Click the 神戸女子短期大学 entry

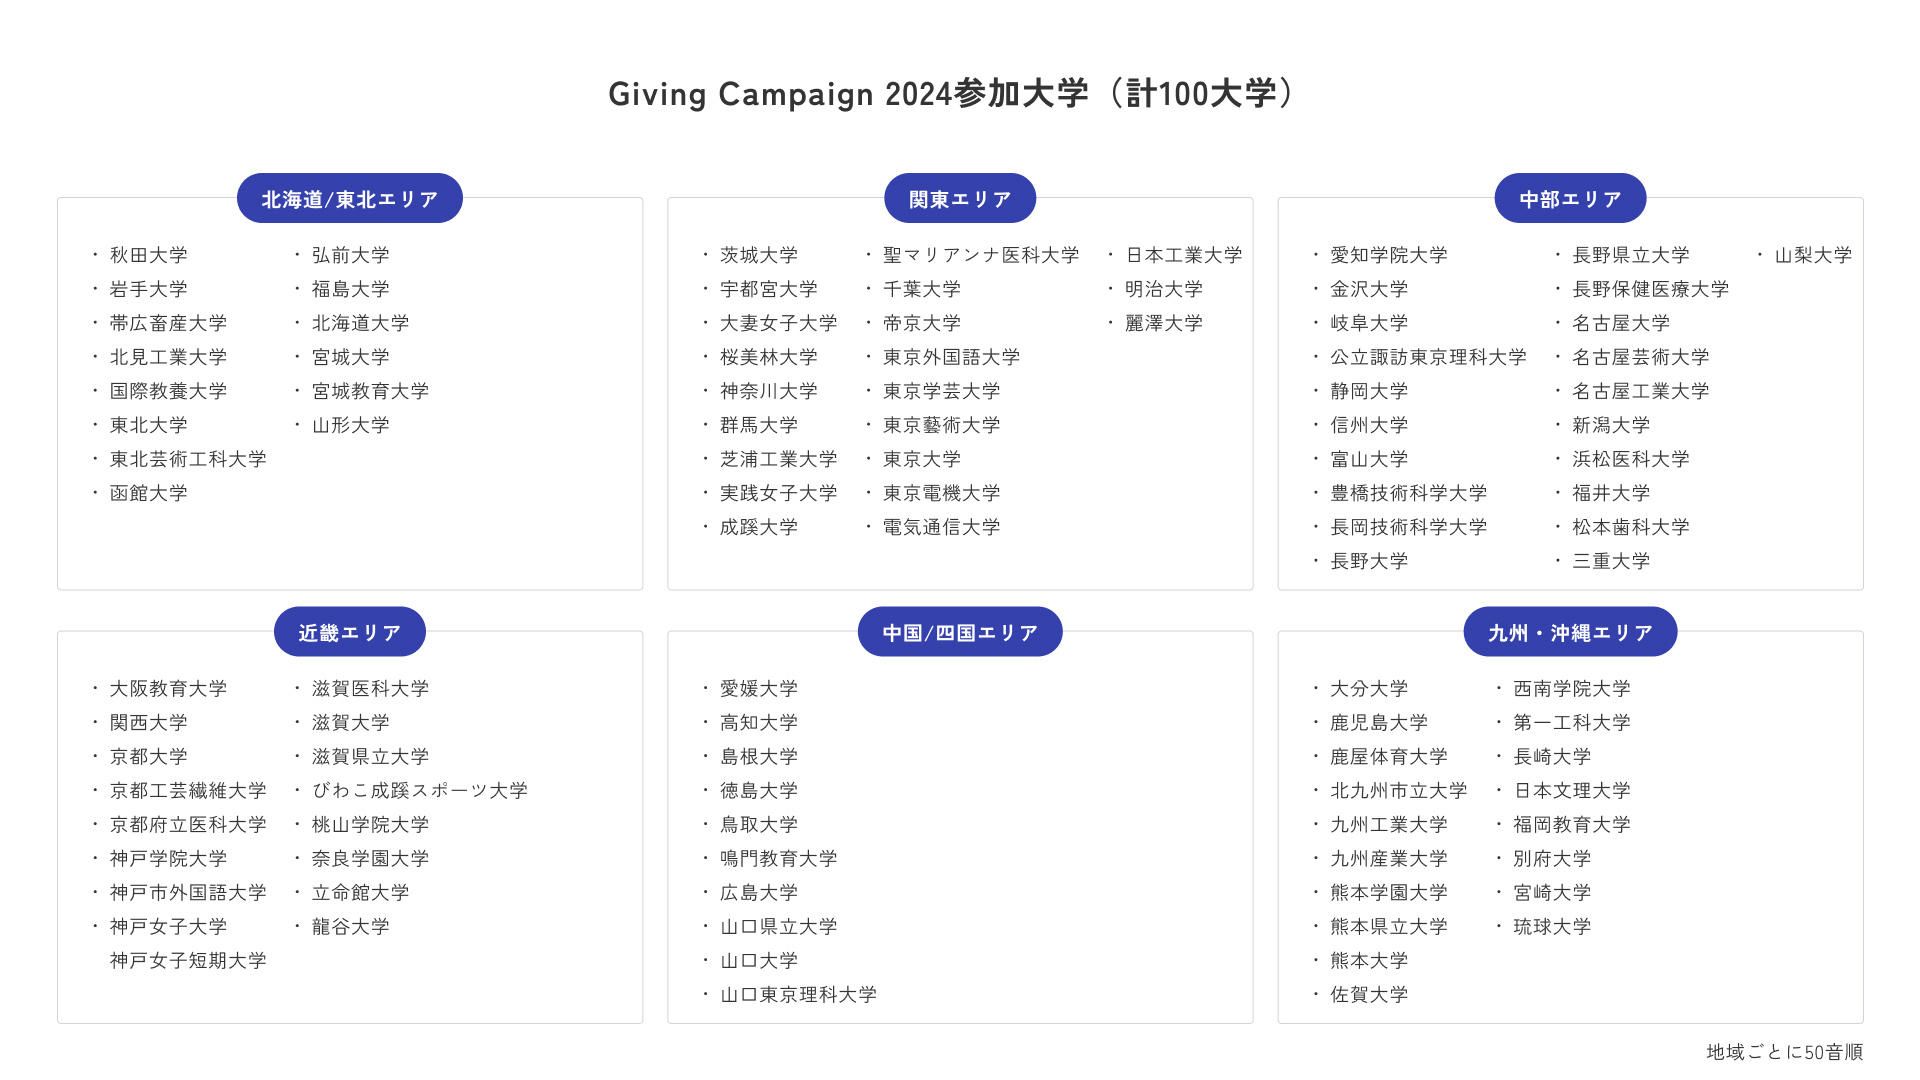pyautogui.click(x=188, y=960)
